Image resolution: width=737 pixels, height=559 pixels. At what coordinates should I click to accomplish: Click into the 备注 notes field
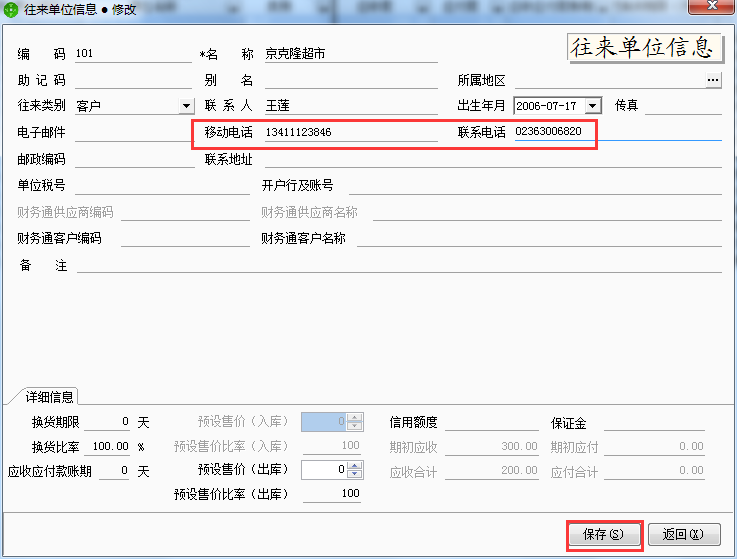399,265
